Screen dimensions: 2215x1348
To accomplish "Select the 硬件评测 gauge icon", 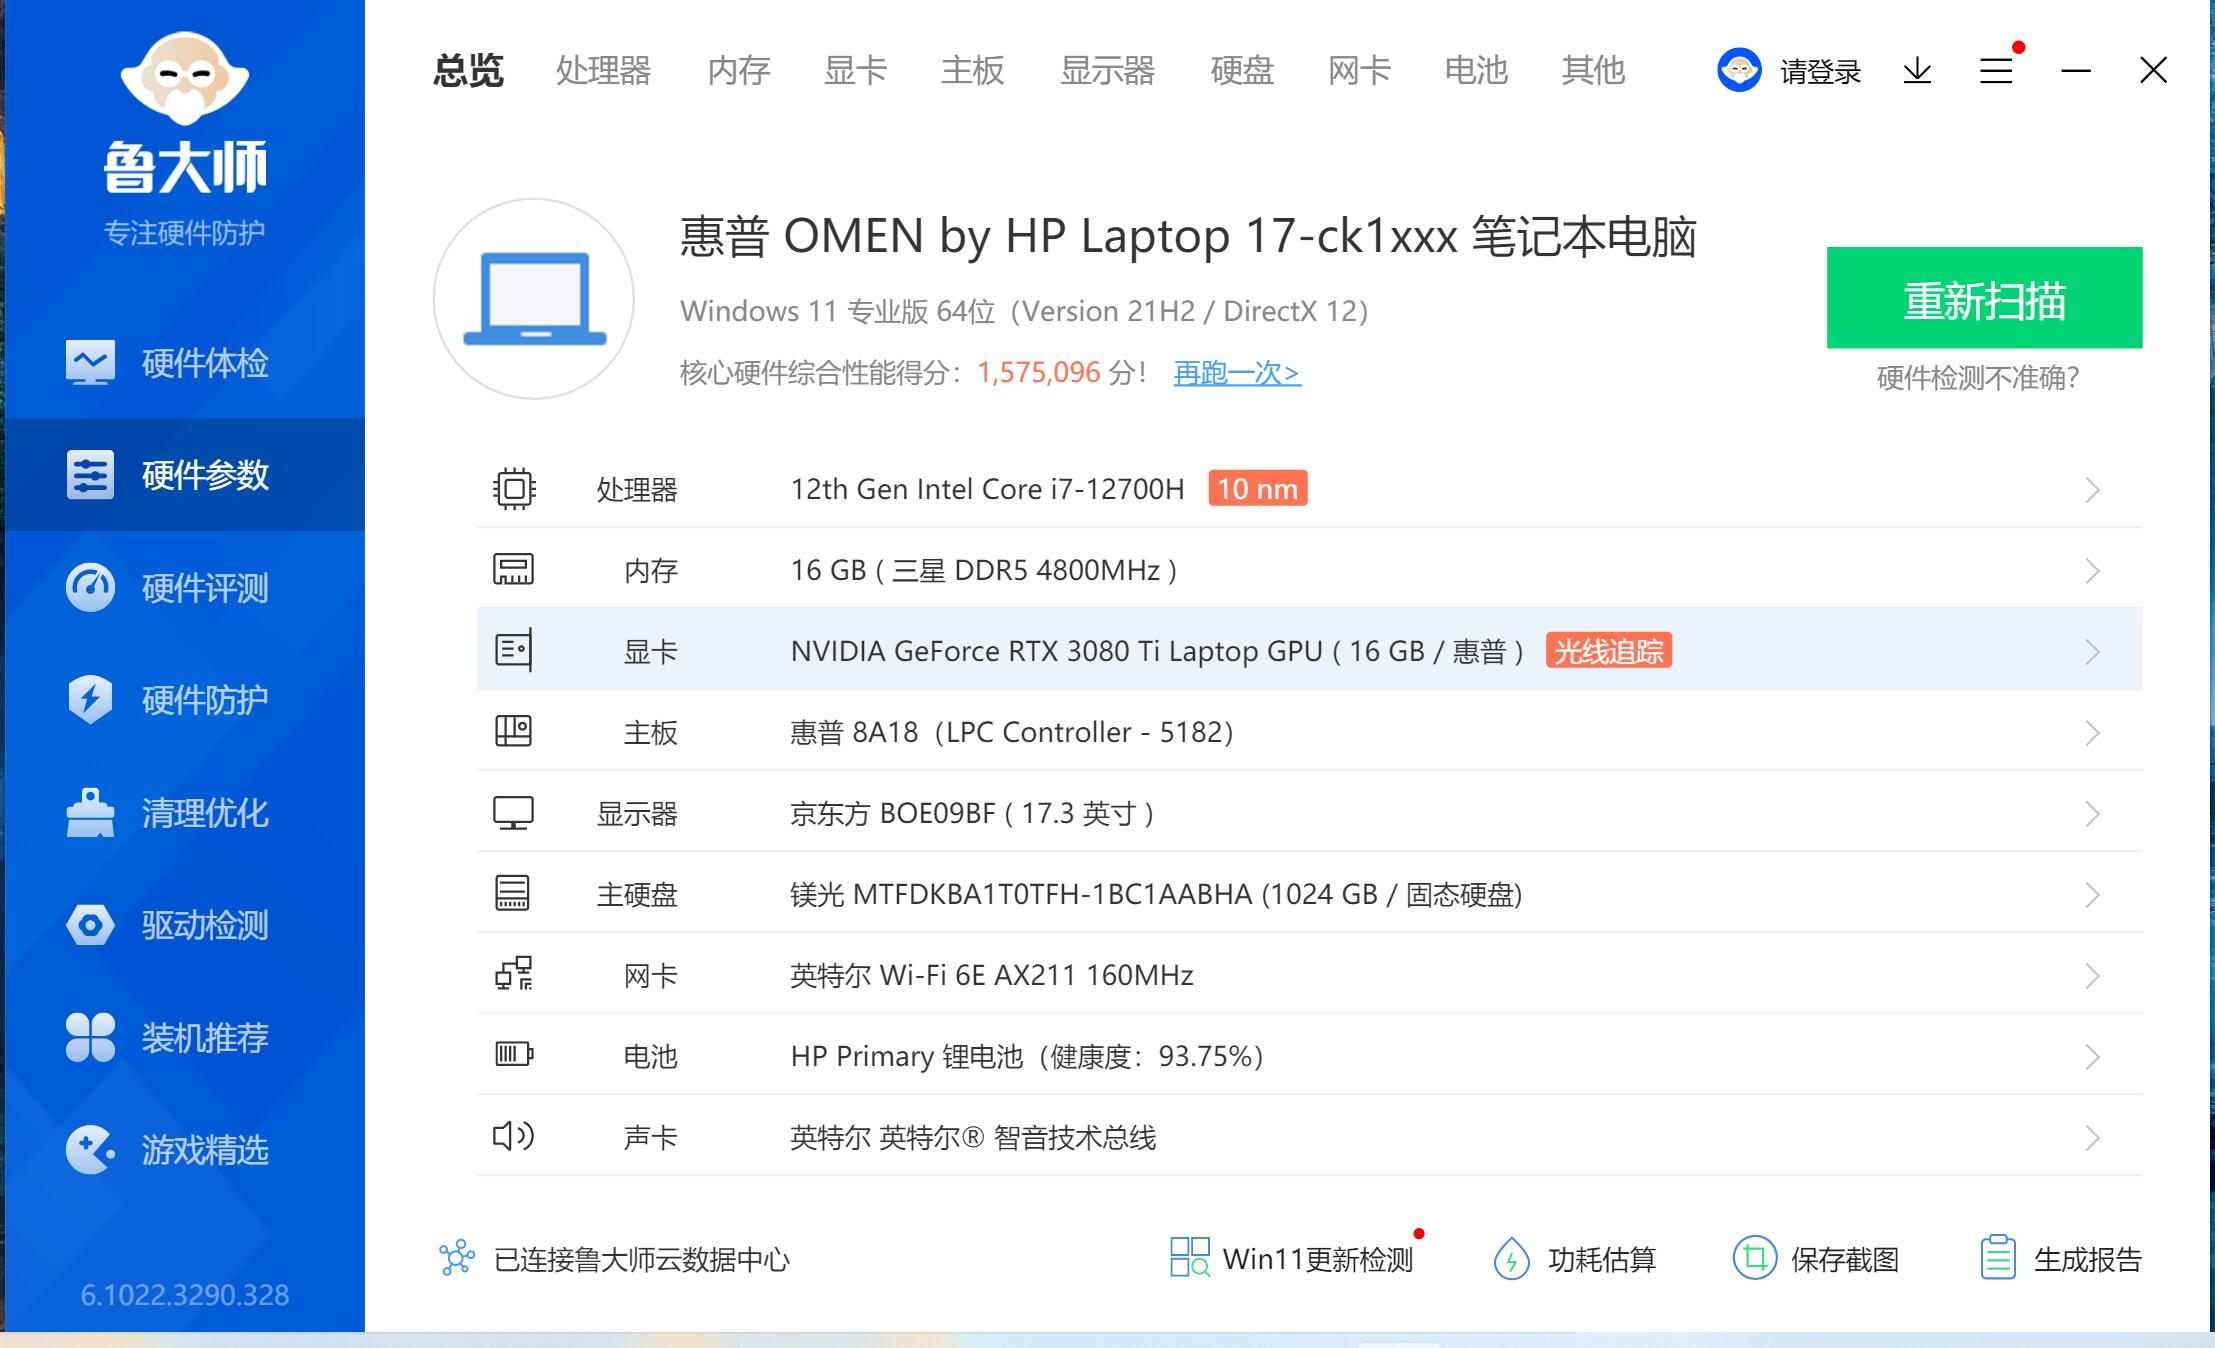I will pyautogui.click(x=90, y=587).
